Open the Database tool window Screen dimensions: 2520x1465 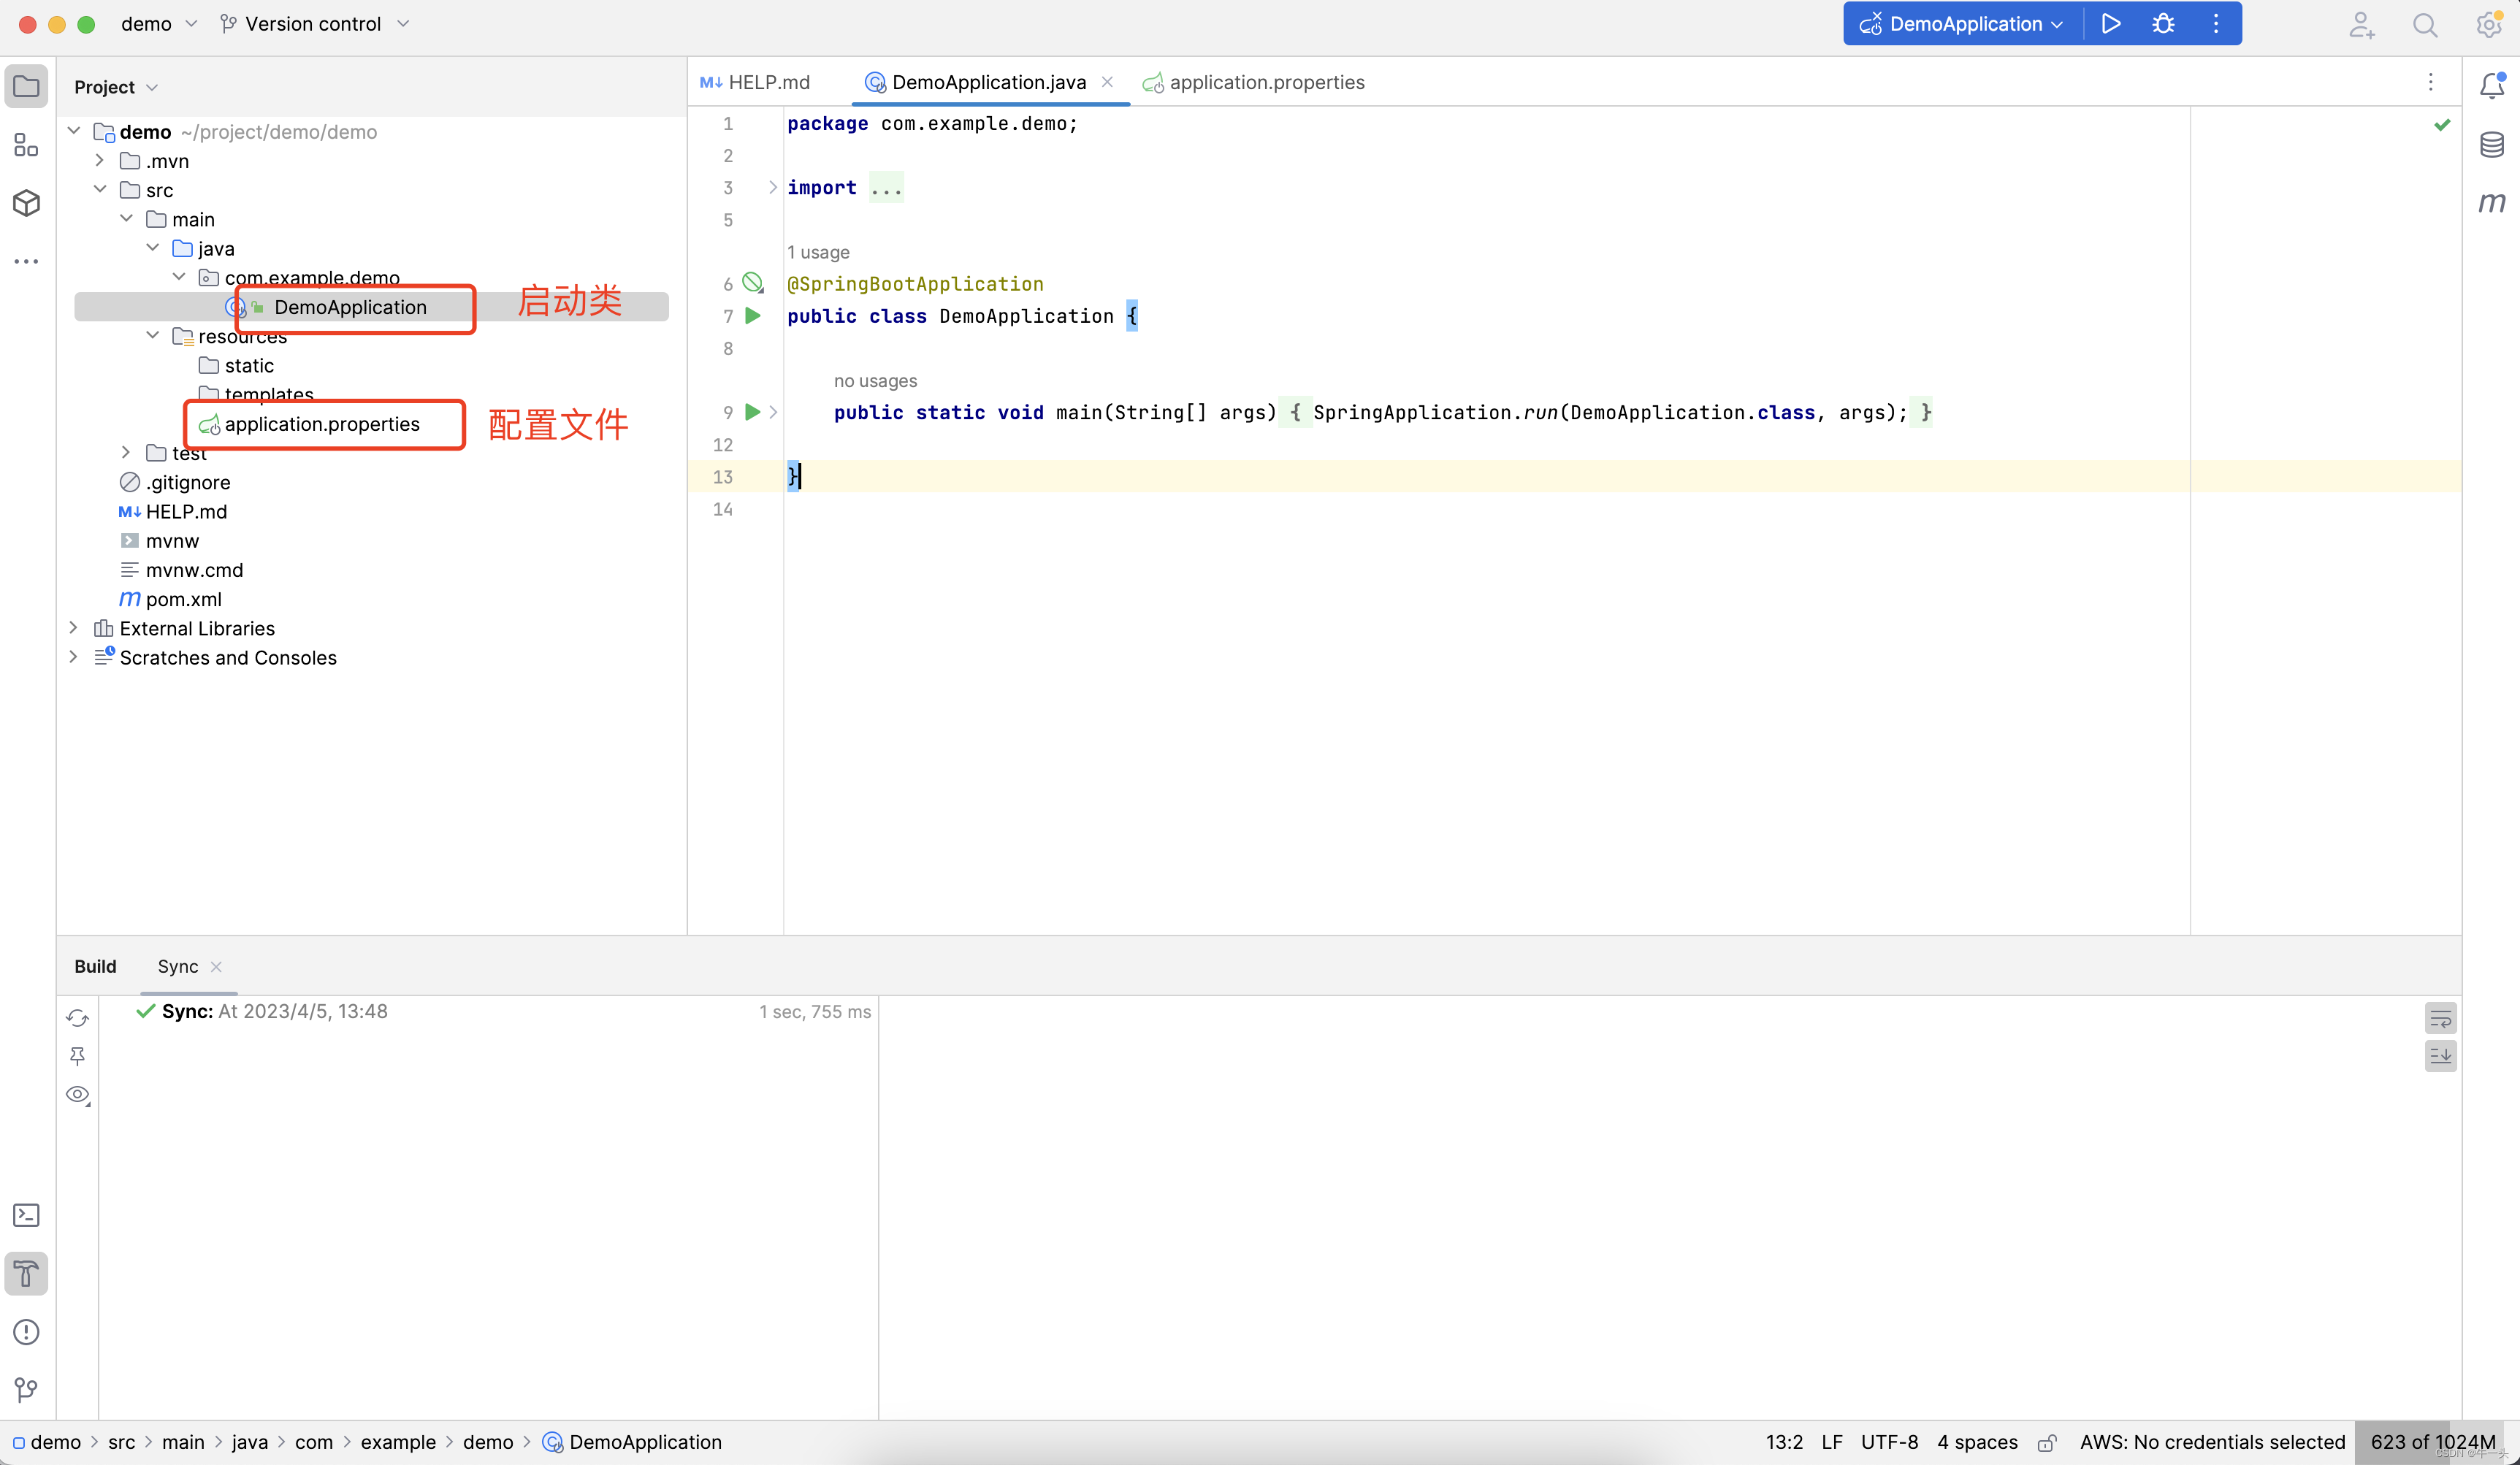click(2491, 145)
